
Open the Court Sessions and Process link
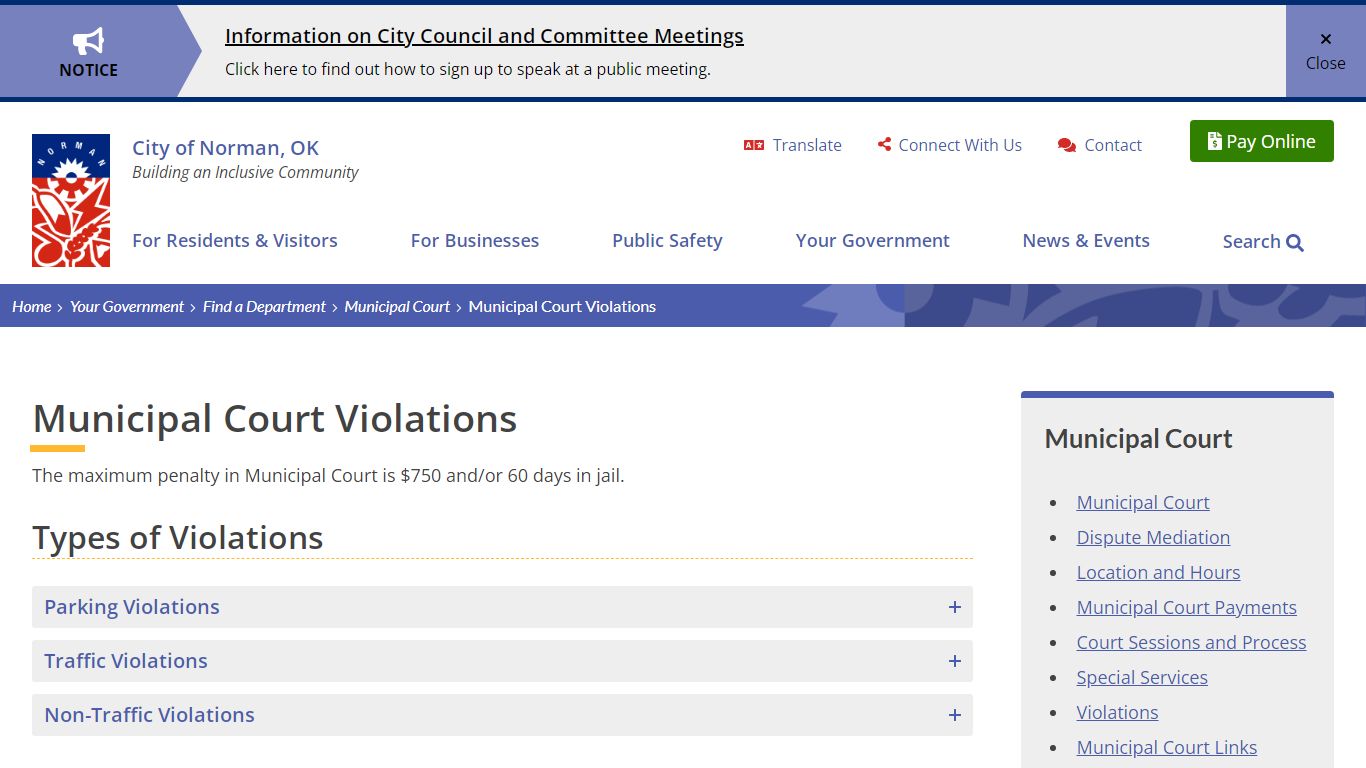[1191, 643]
